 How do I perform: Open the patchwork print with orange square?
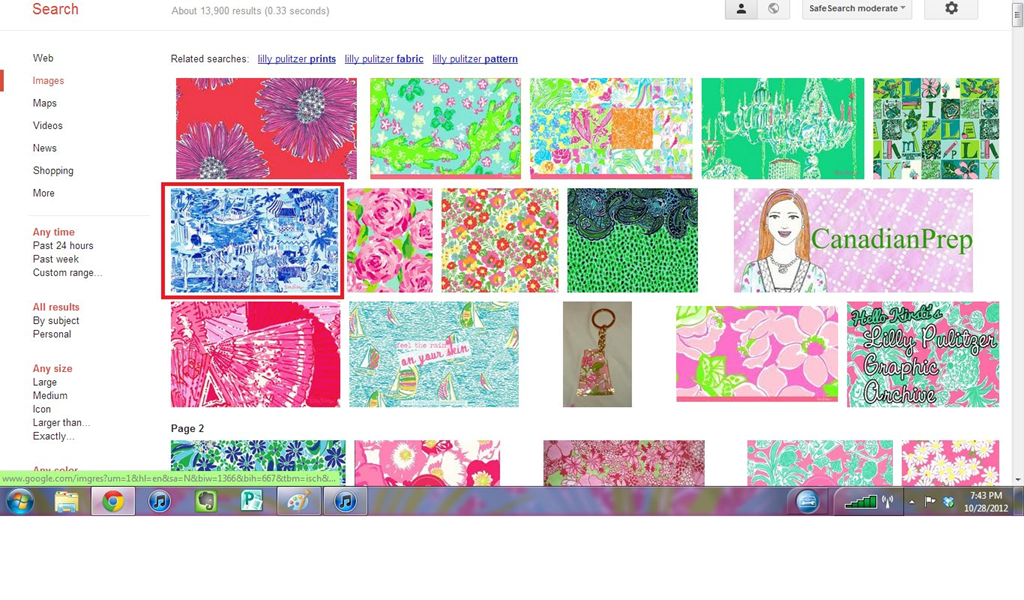point(611,129)
